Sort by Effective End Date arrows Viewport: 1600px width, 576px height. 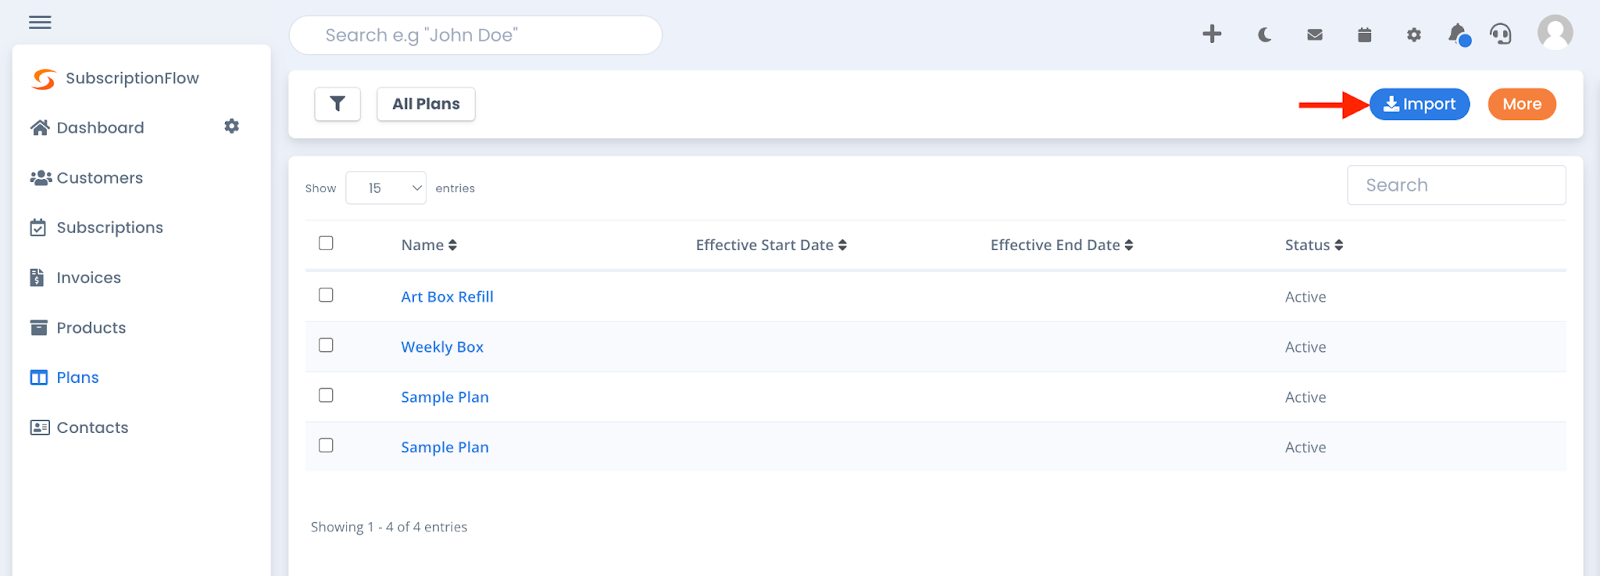[1129, 245]
